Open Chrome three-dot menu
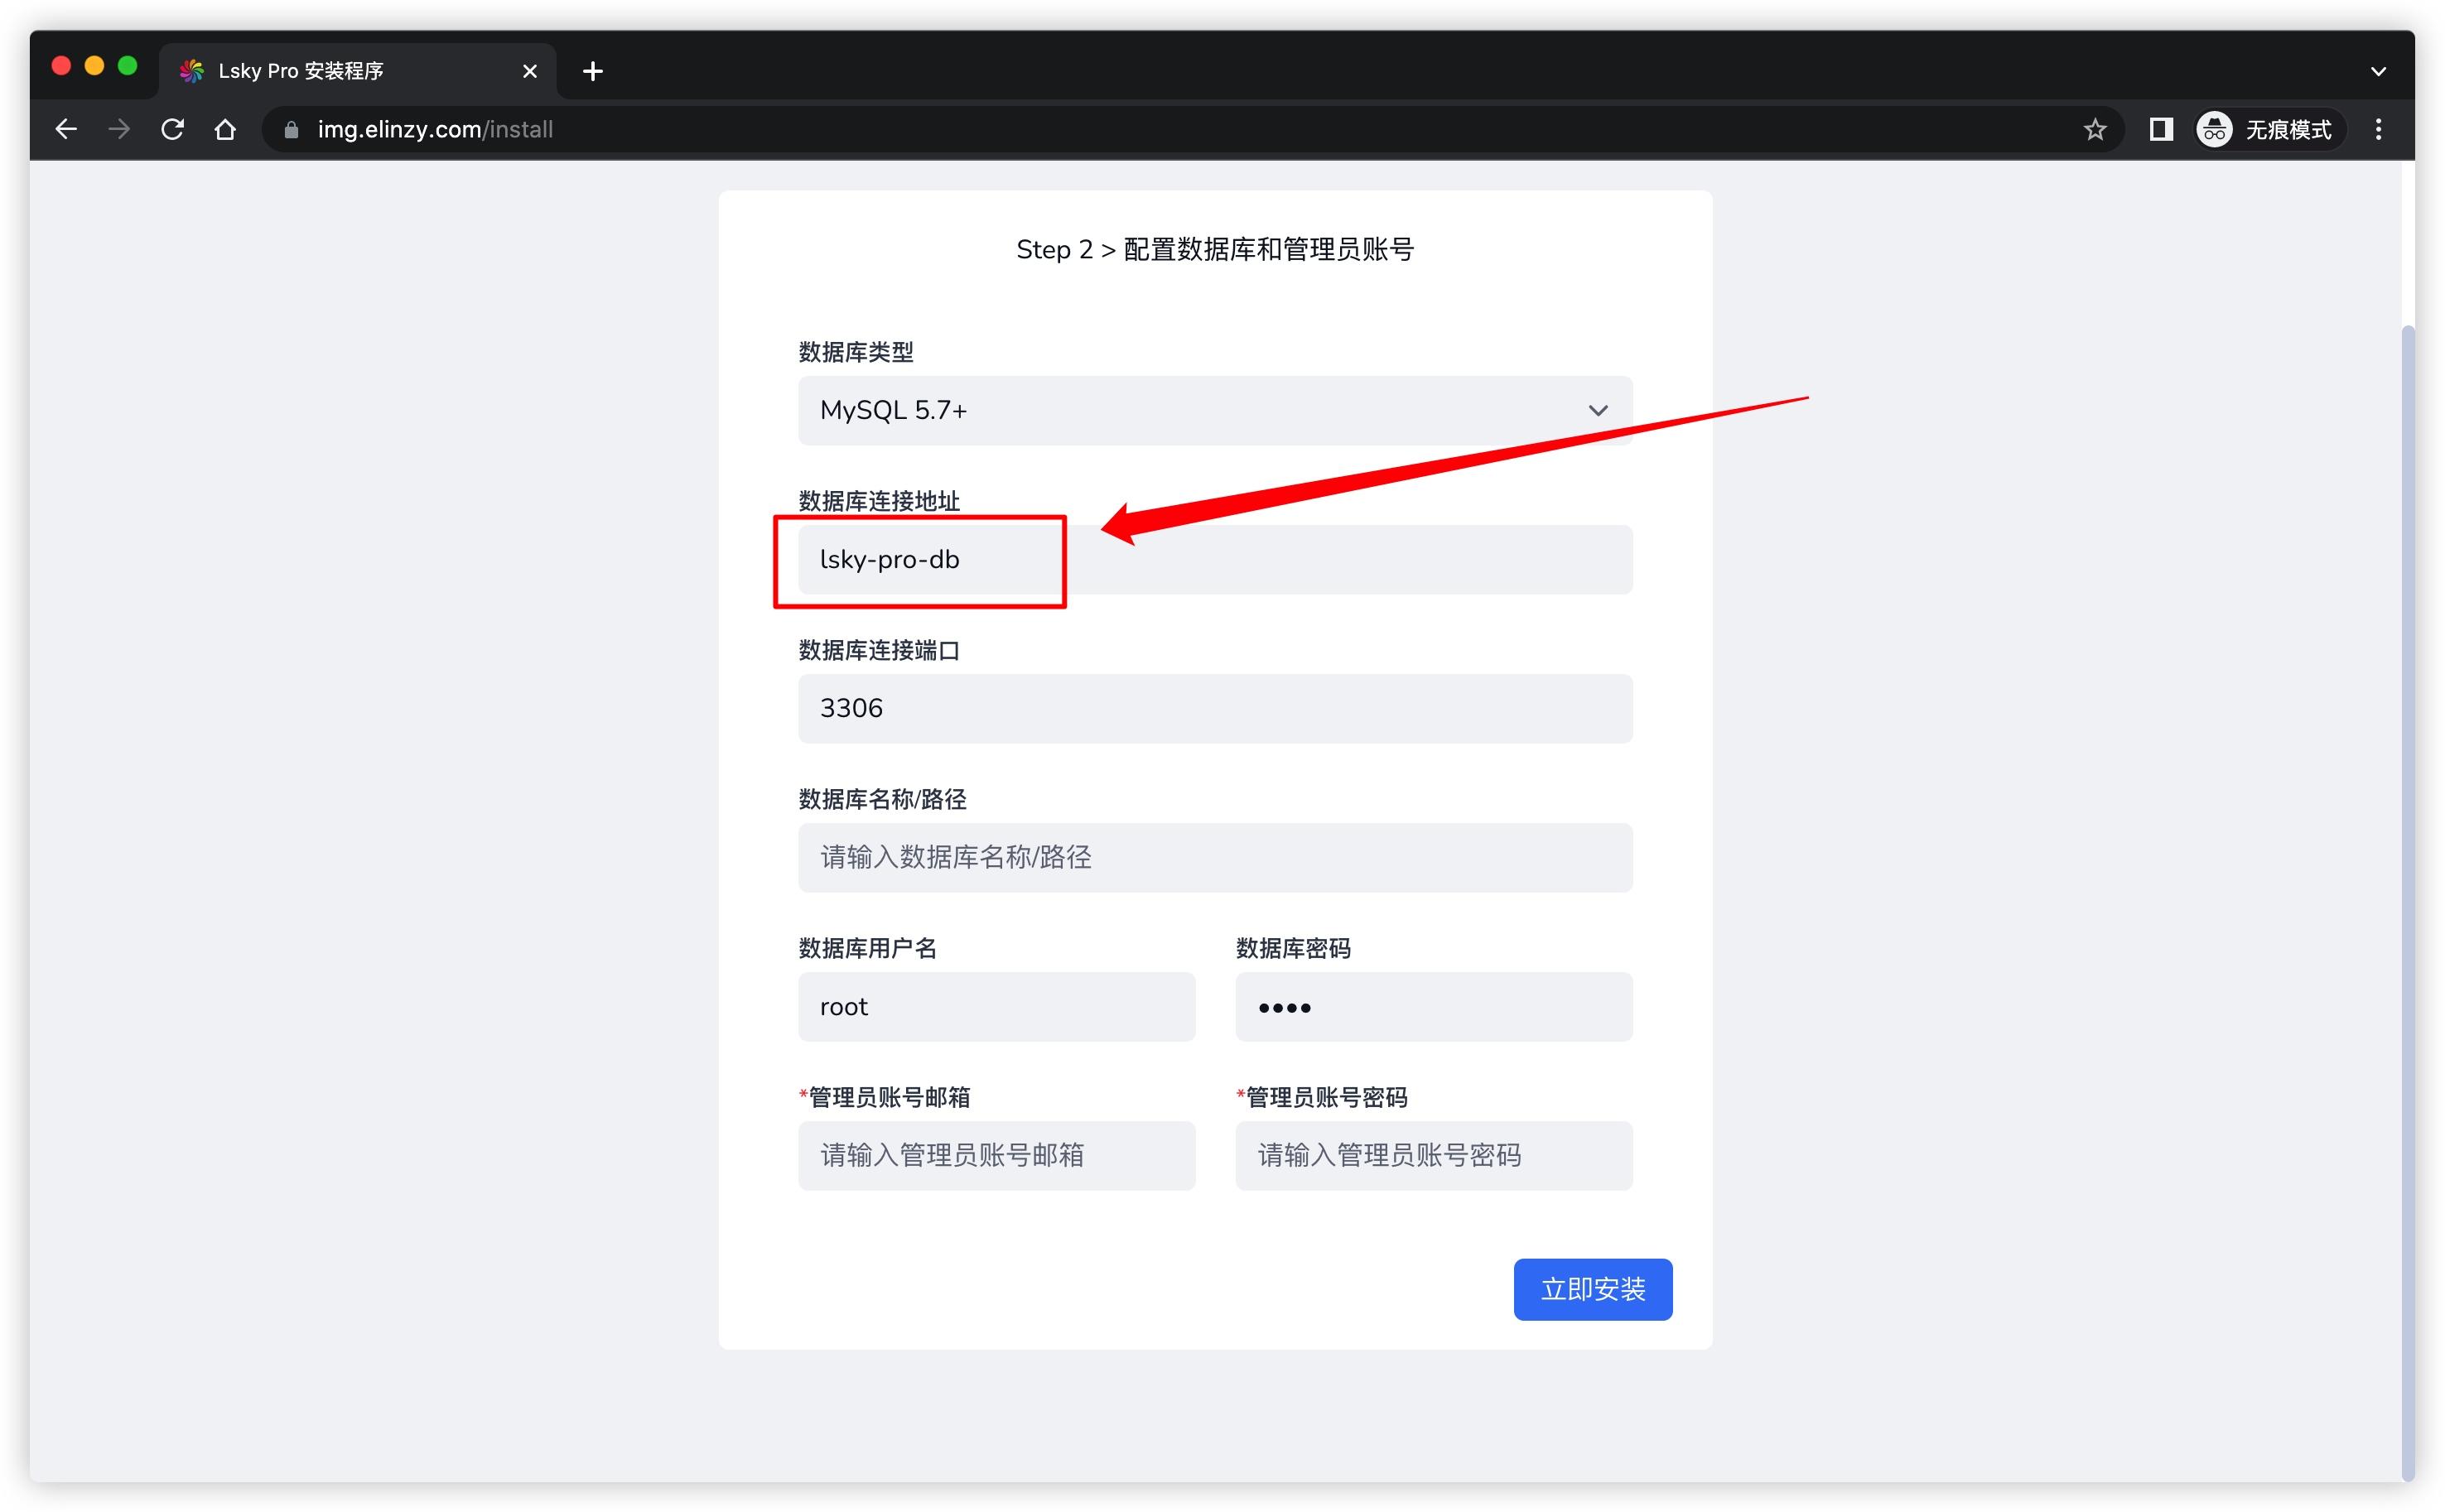The width and height of the screenshot is (2445, 1512). tap(2378, 129)
